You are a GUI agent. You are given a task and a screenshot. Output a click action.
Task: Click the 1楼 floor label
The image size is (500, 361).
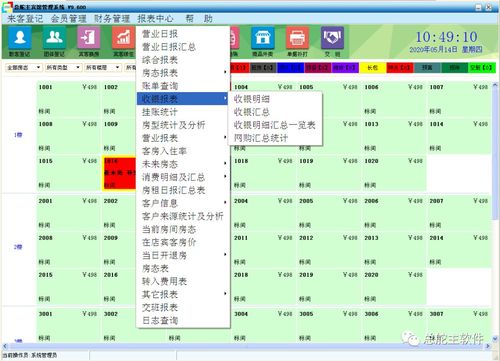click(x=18, y=135)
